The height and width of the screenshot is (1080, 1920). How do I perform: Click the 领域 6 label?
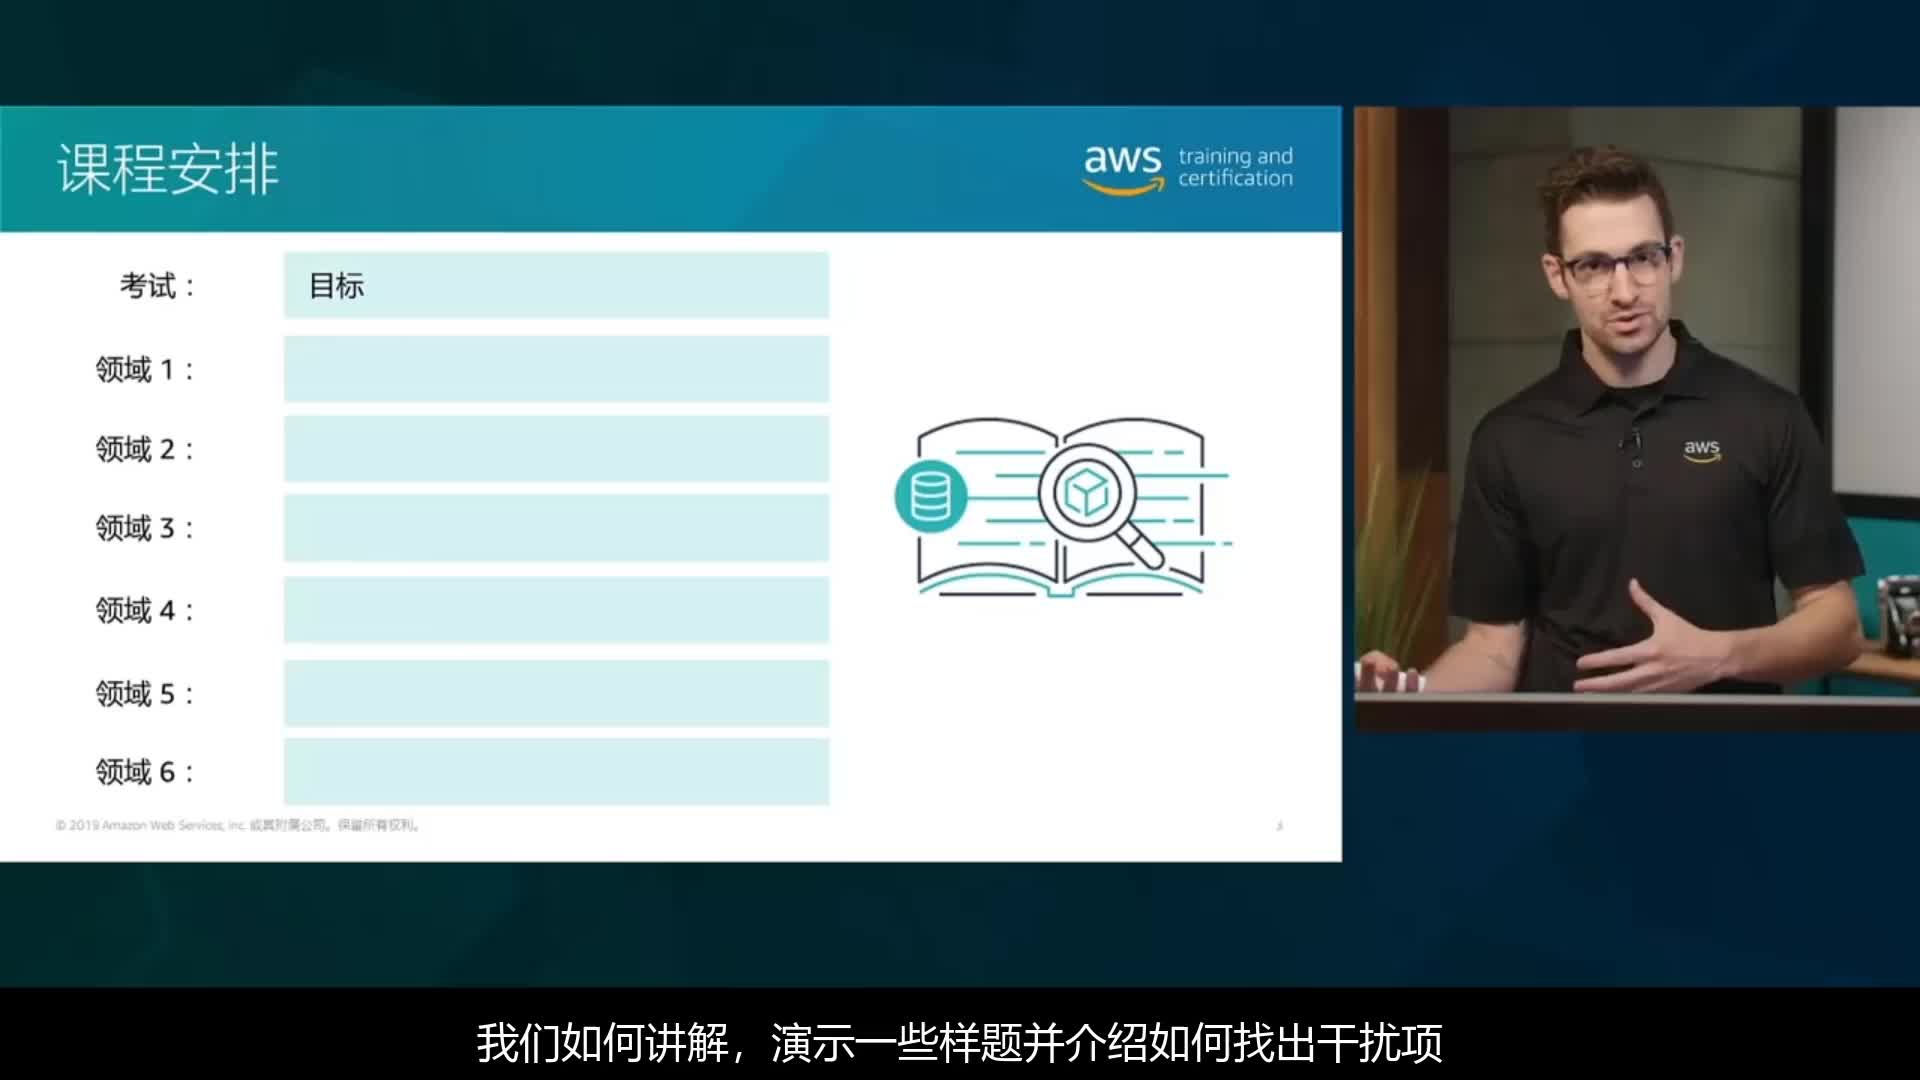[144, 772]
